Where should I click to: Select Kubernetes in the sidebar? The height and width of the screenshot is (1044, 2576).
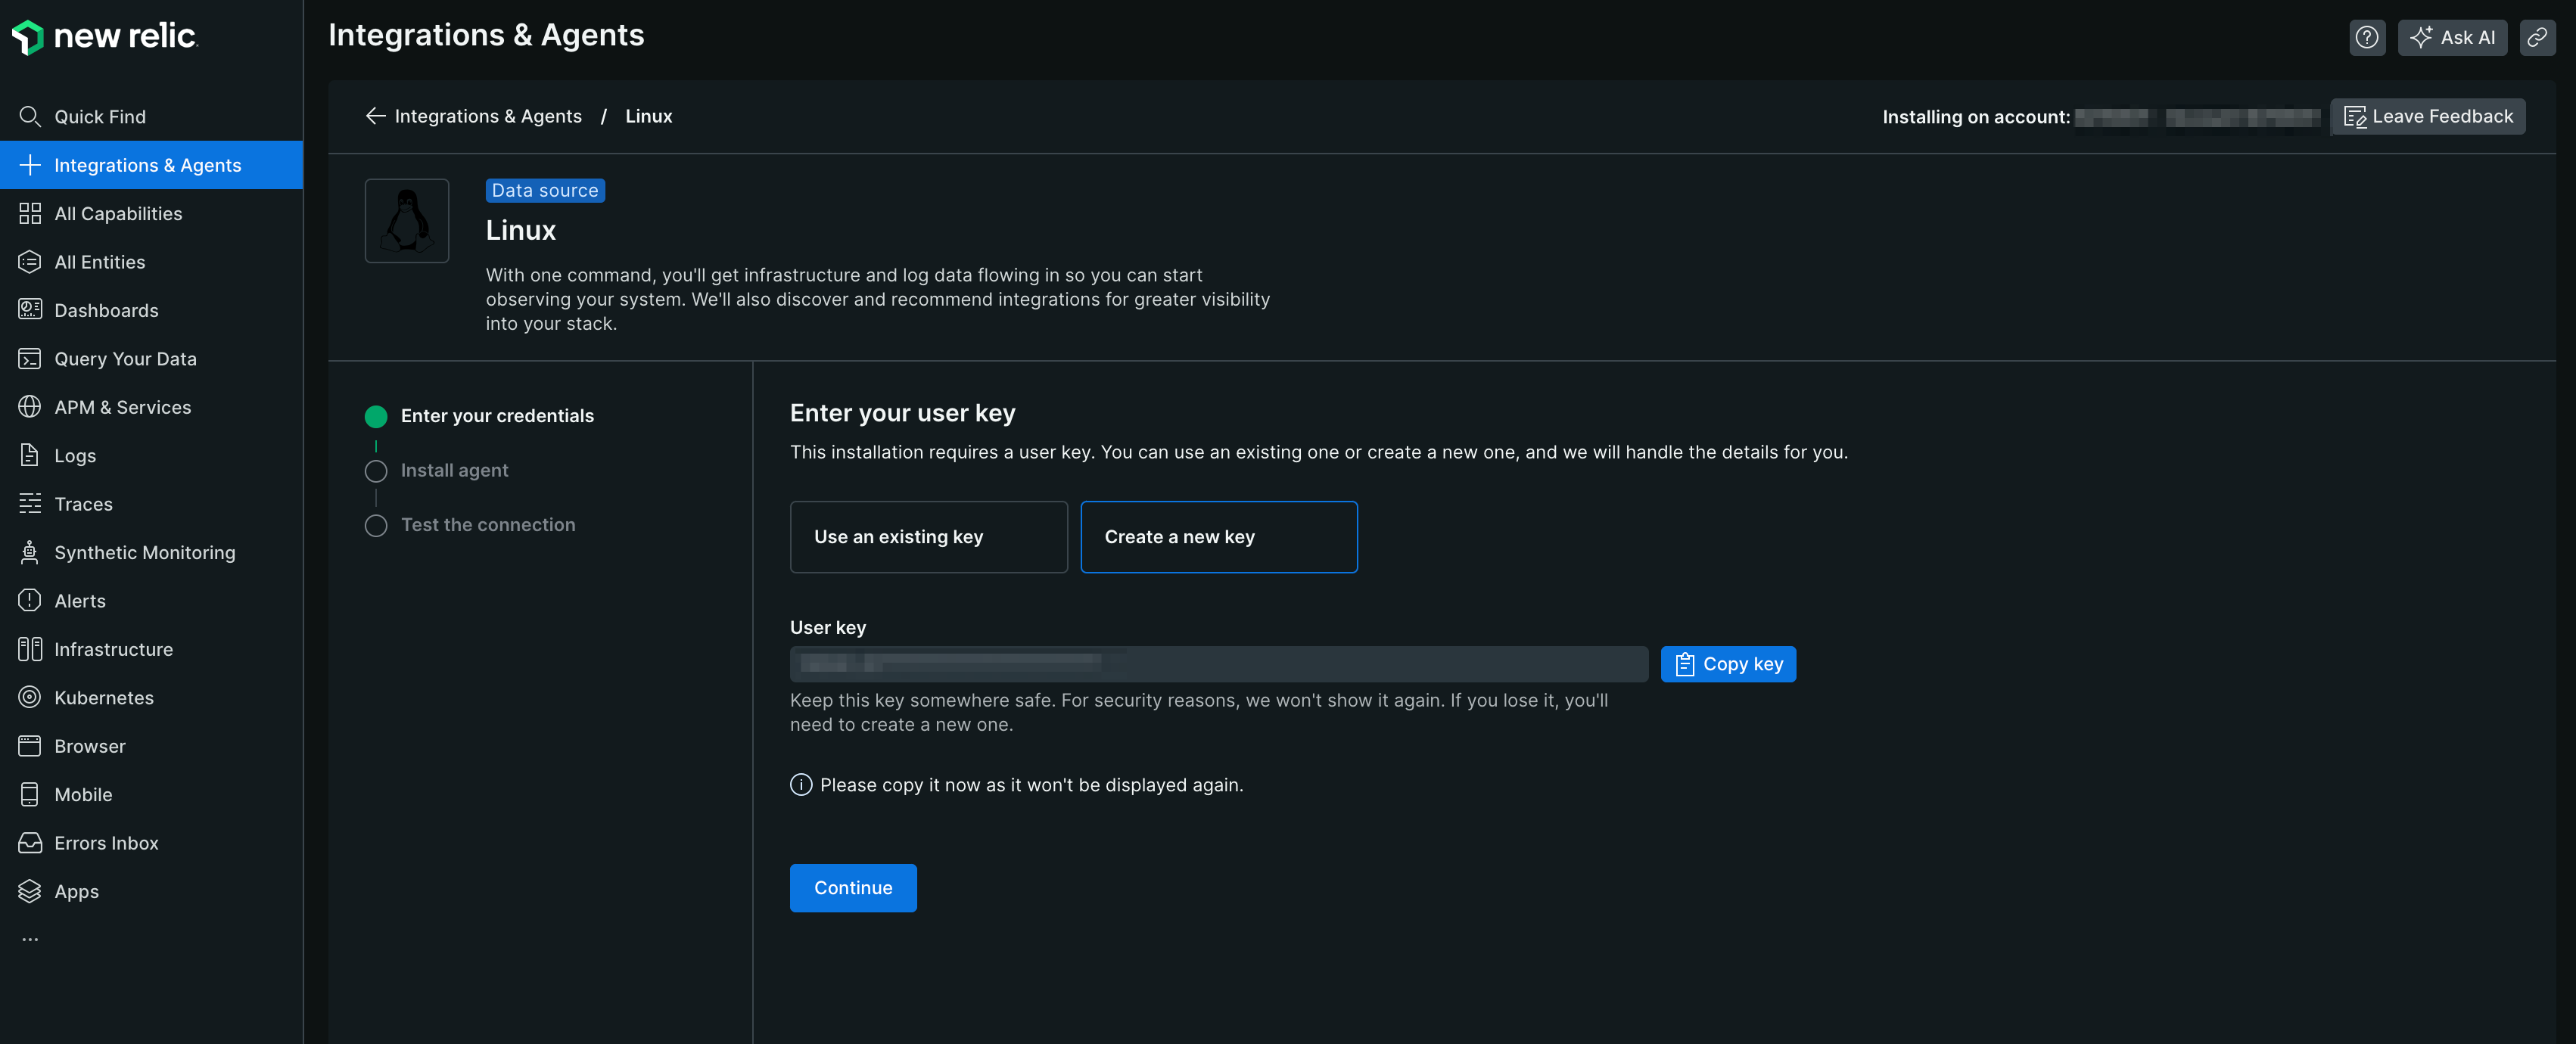104,697
